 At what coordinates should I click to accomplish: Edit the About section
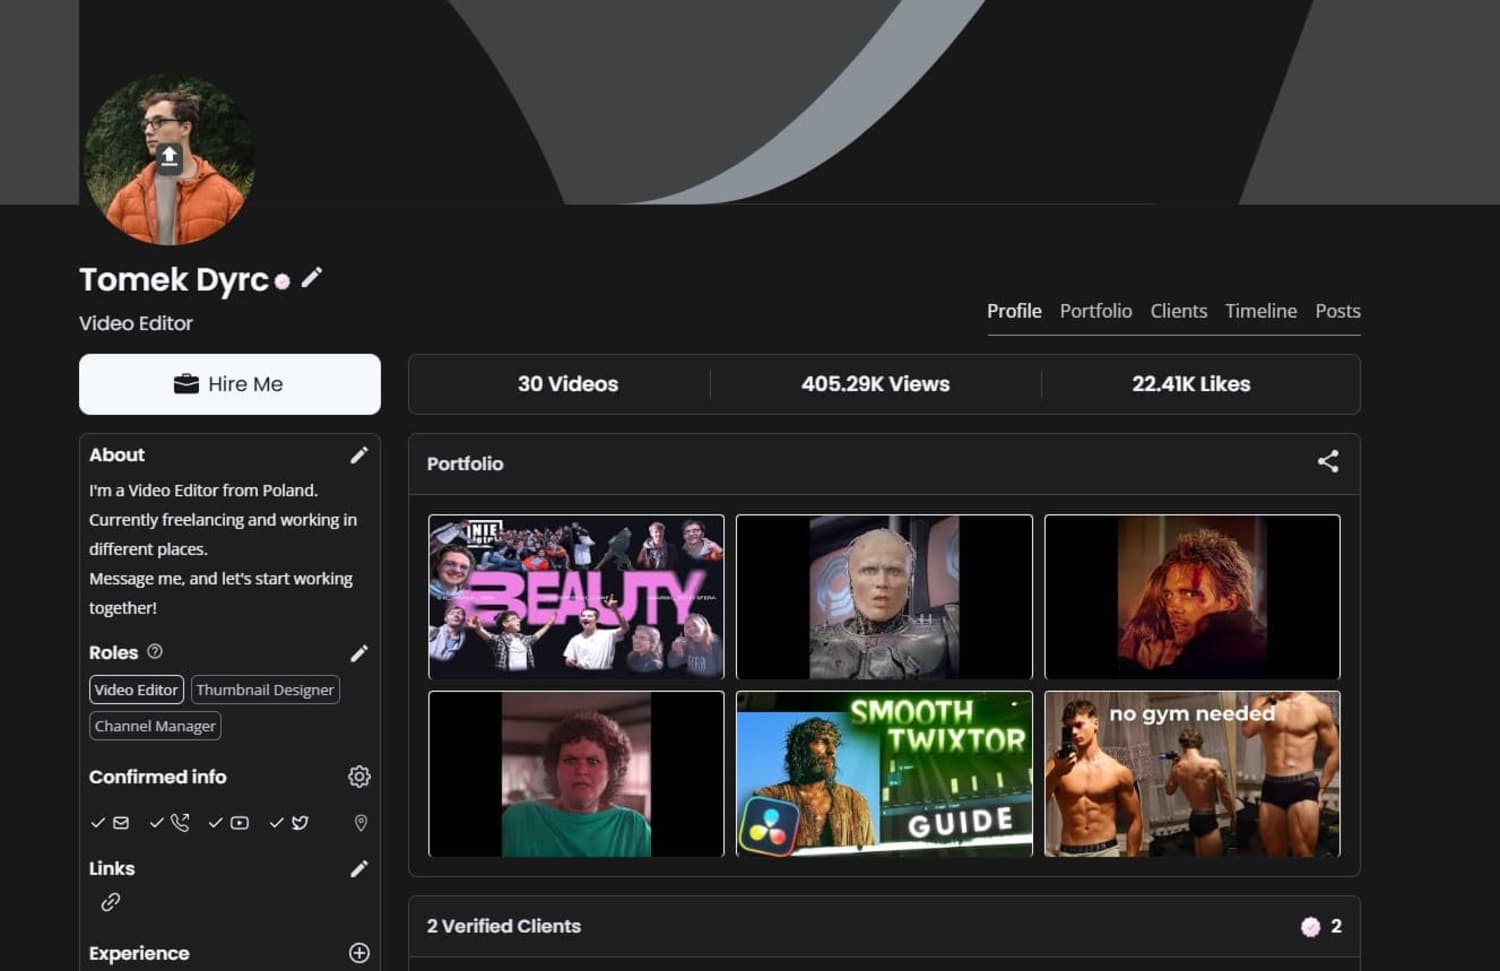click(359, 455)
